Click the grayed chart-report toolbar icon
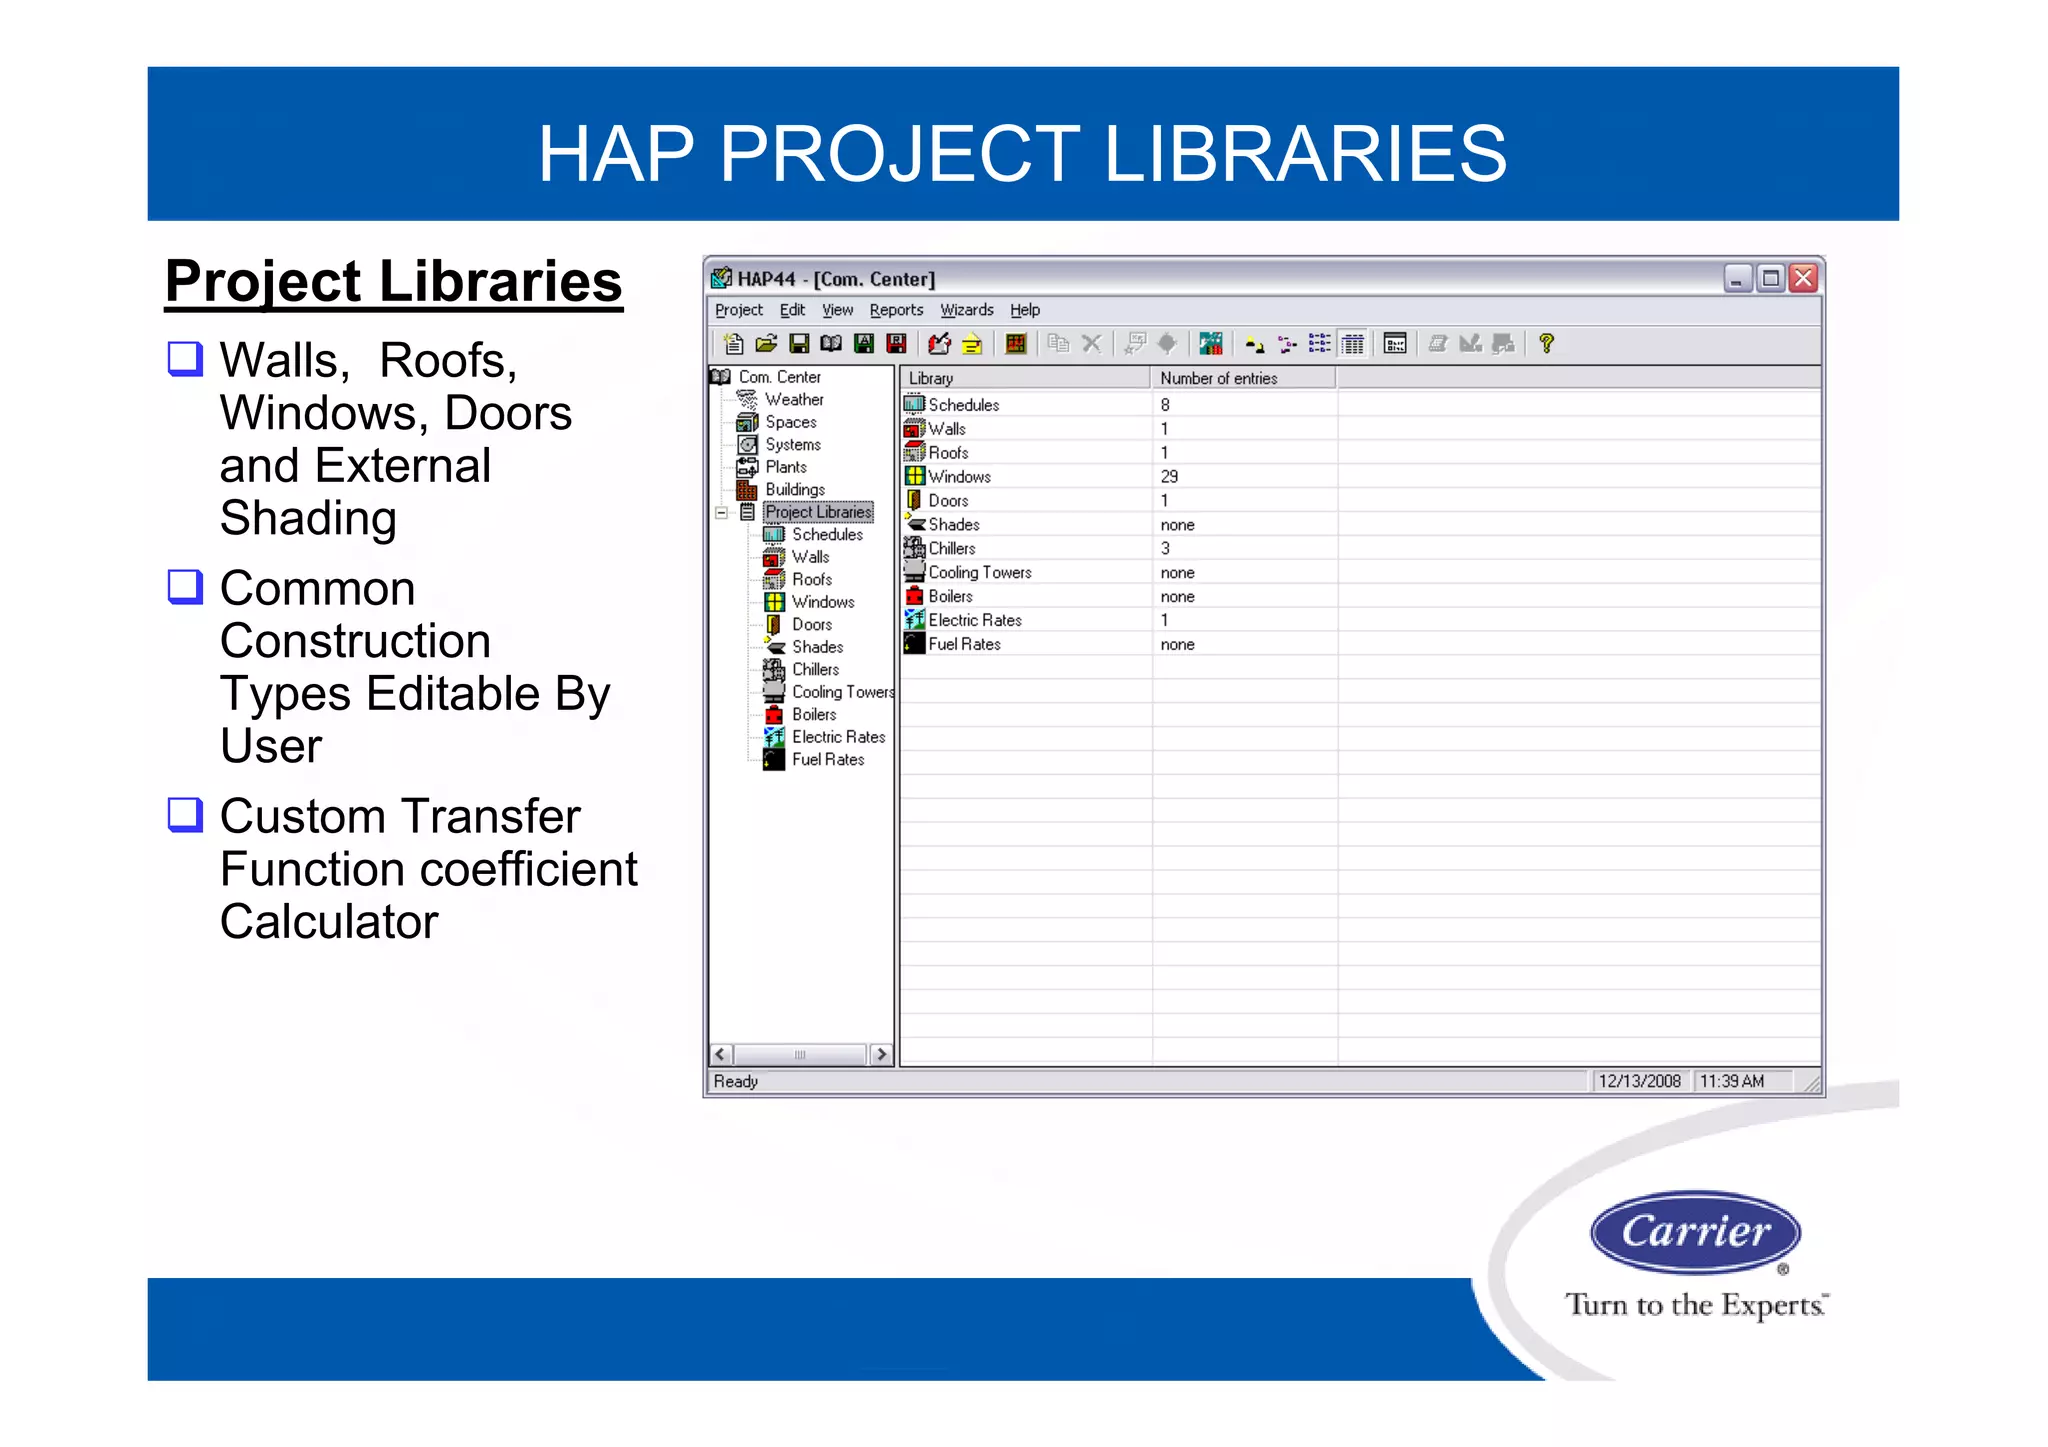 pos(1470,344)
